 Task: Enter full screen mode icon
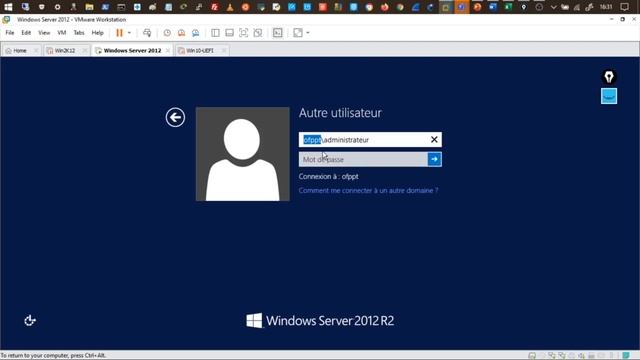pos(243,33)
